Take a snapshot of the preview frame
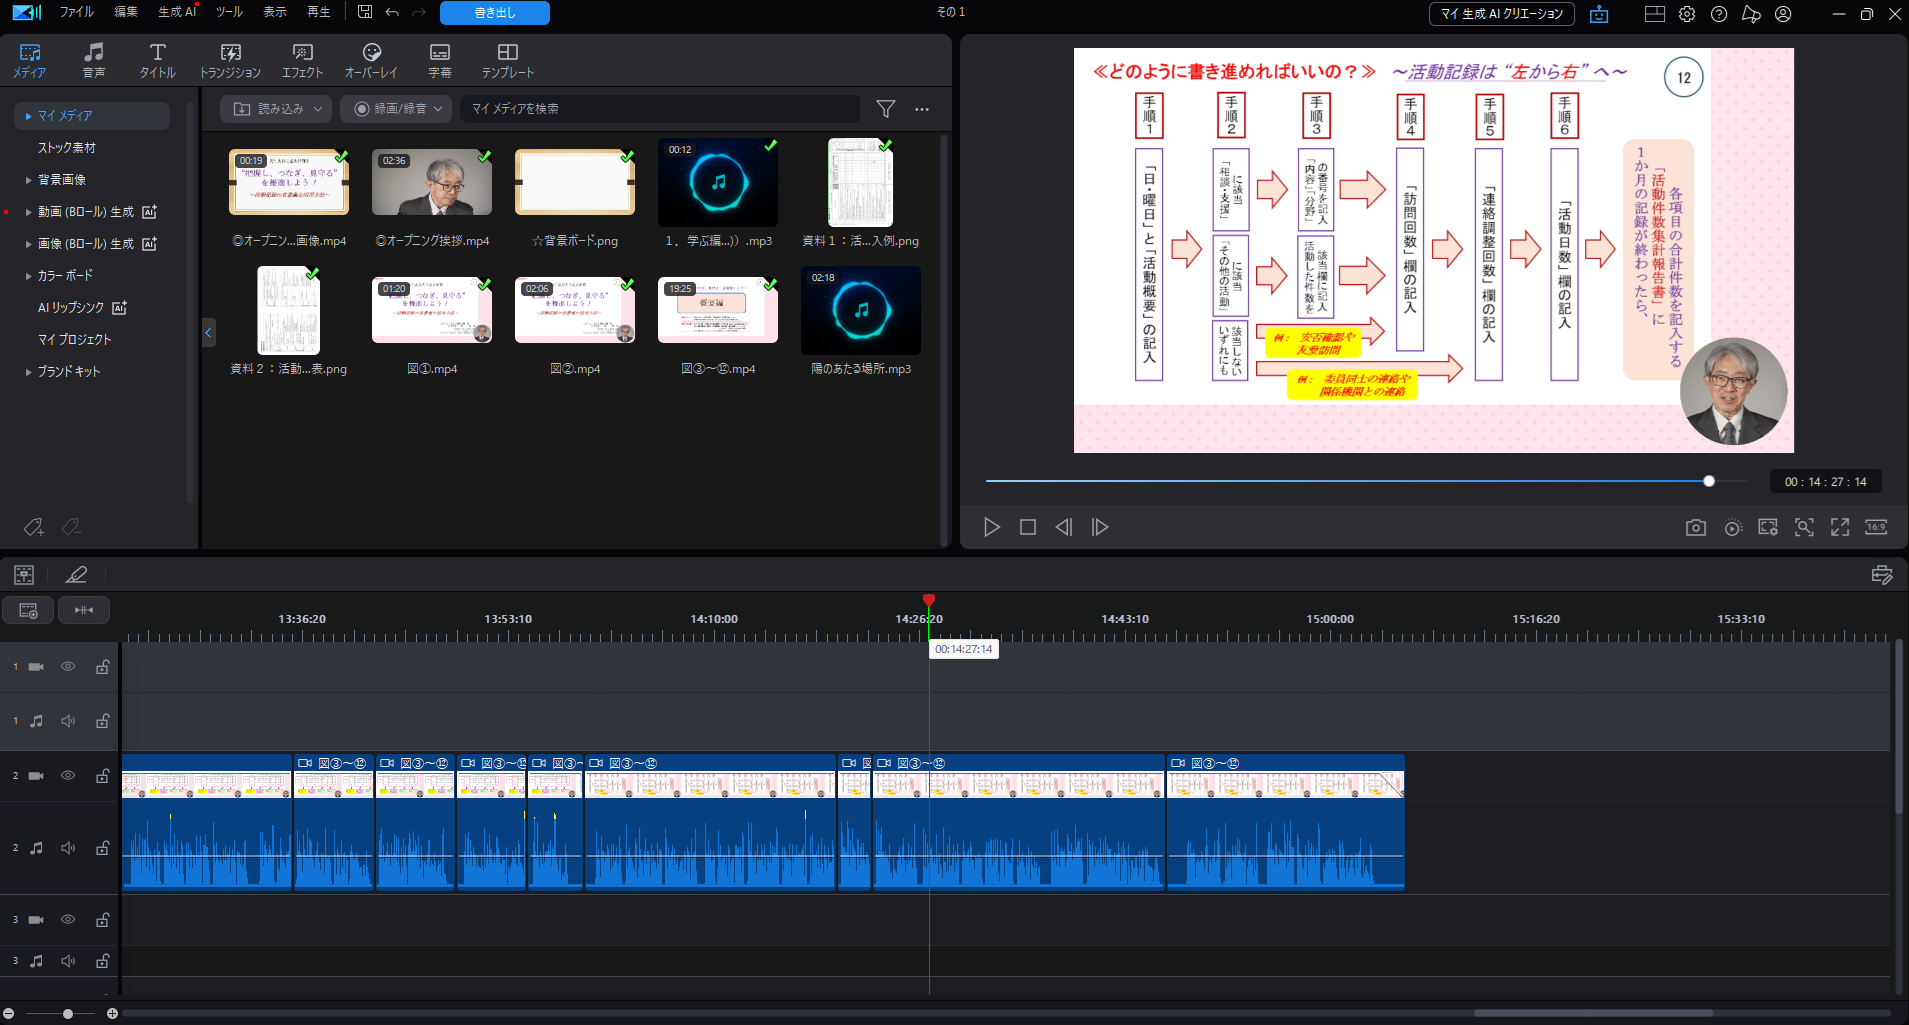The height and width of the screenshot is (1025, 1909). click(x=1695, y=527)
